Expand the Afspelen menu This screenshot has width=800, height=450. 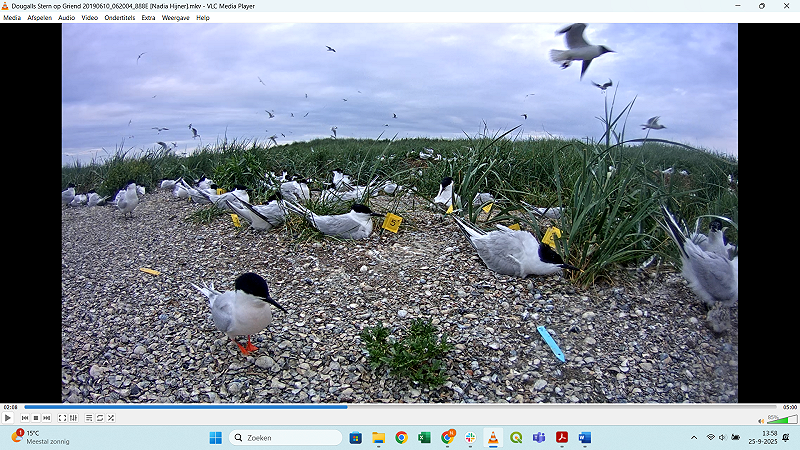point(40,18)
